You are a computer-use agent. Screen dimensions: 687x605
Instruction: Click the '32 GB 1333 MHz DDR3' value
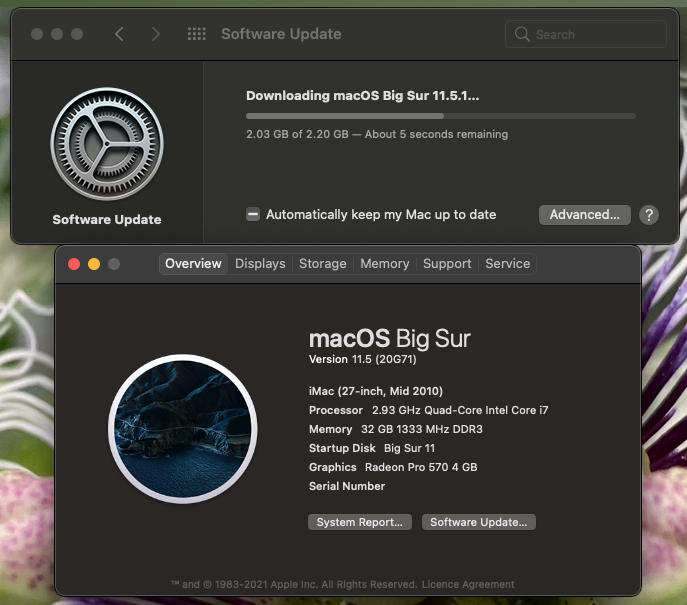point(421,429)
